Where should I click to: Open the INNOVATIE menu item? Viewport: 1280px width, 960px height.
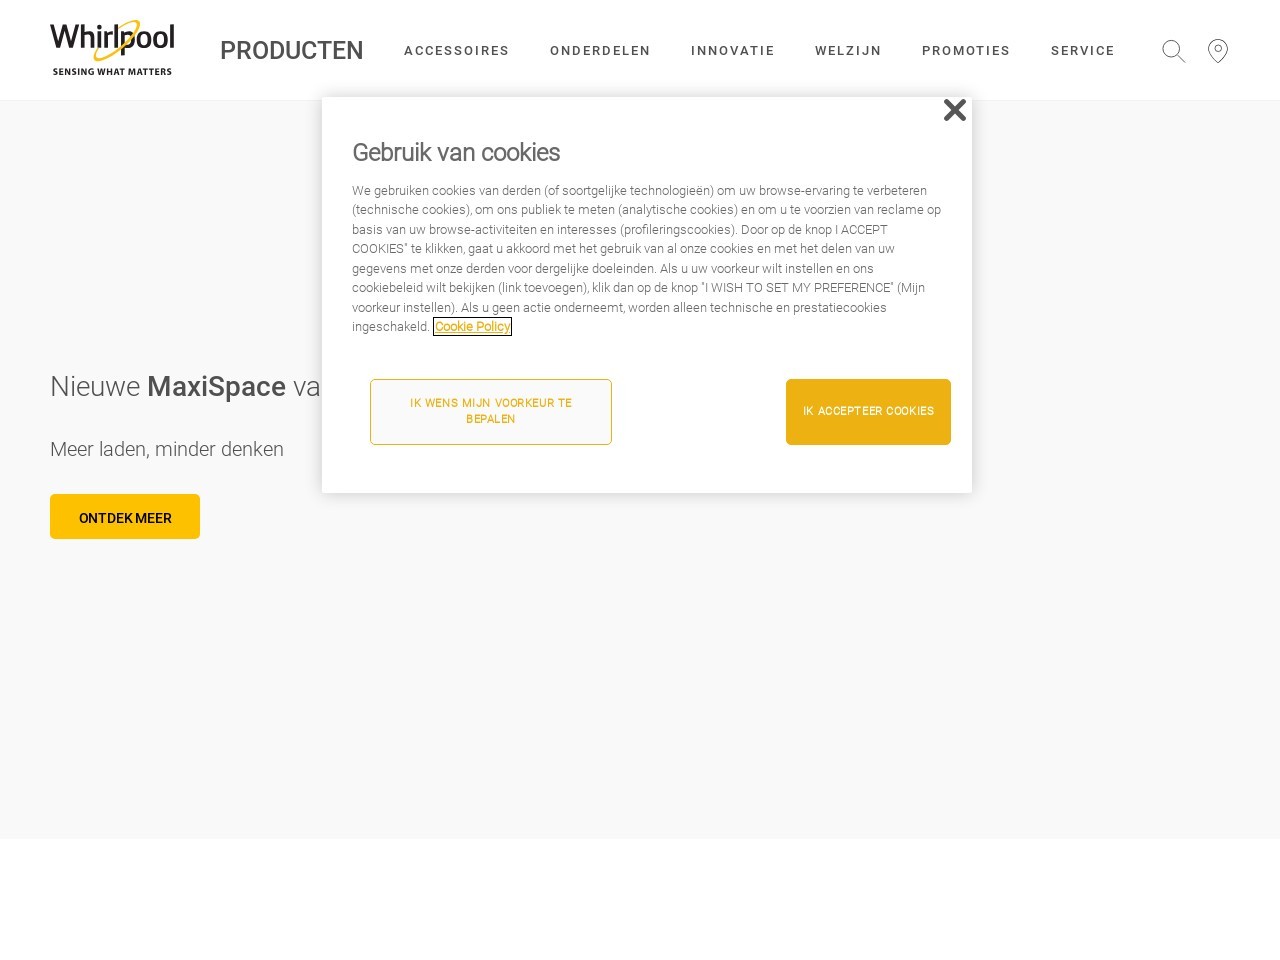[732, 51]
